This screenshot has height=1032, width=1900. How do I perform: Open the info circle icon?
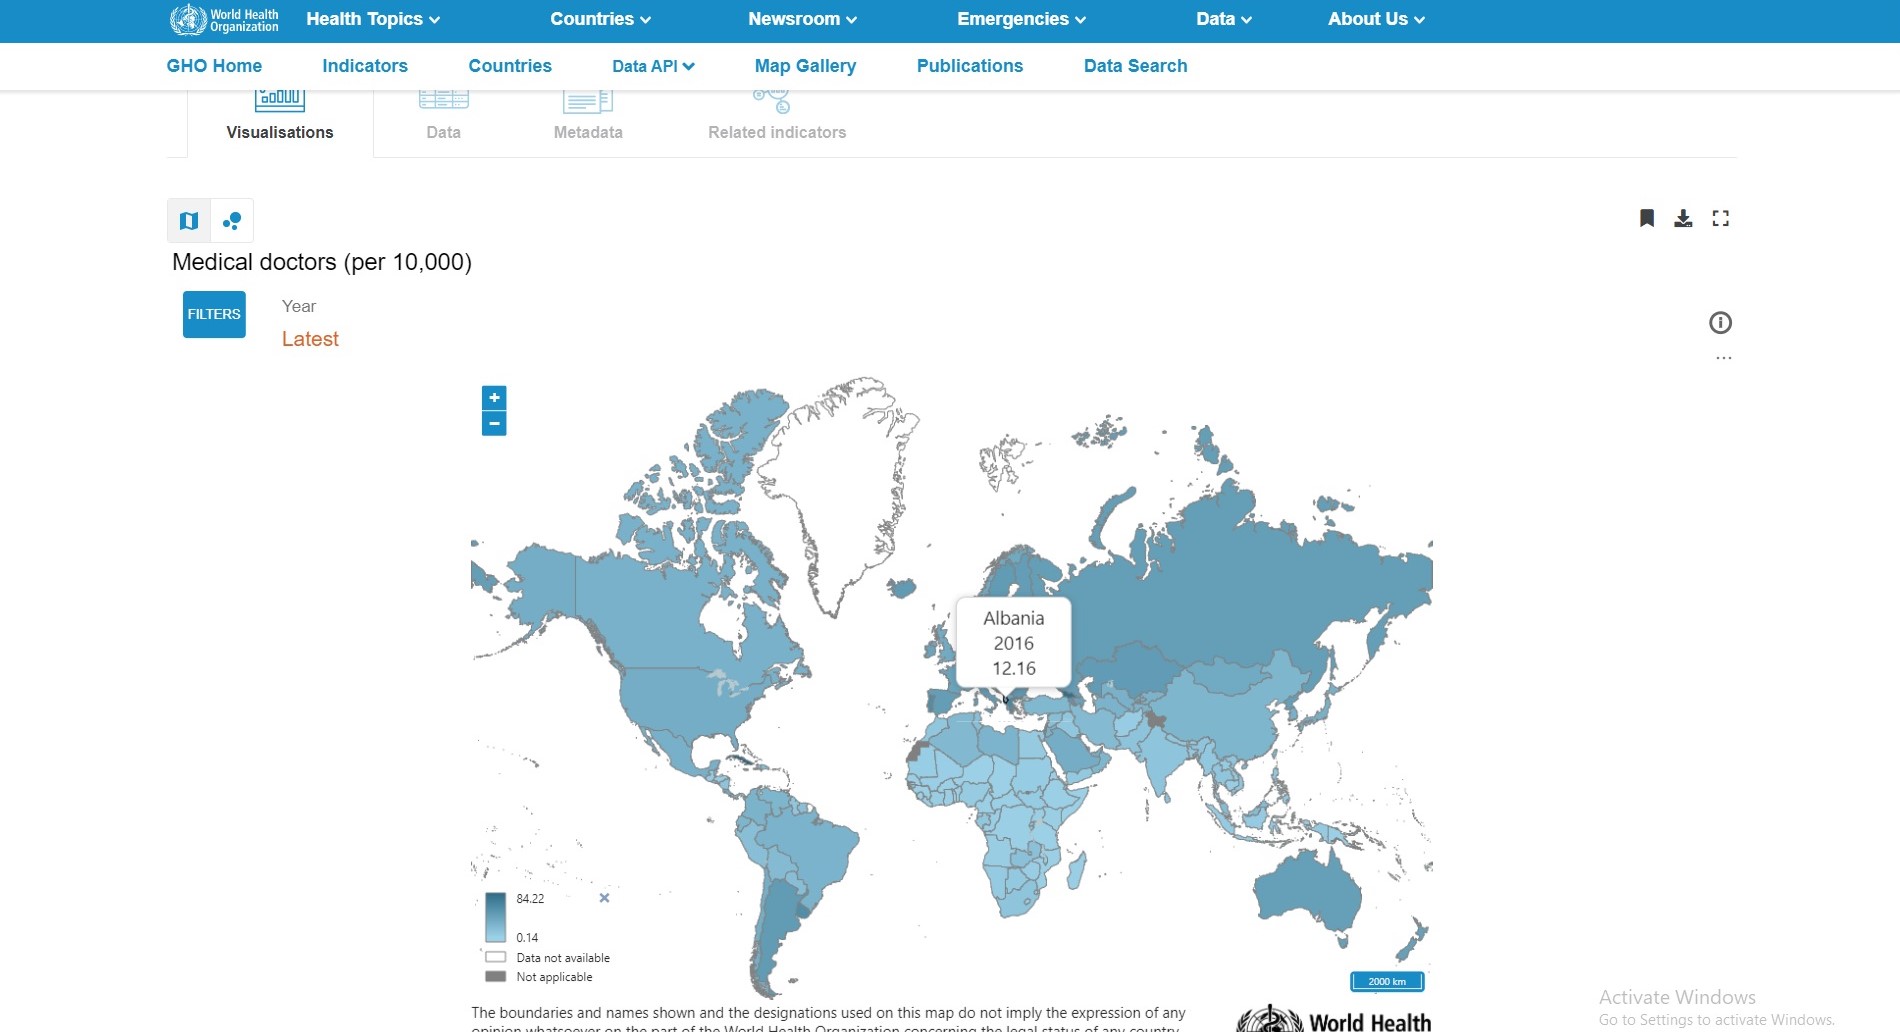[1720, 323]
